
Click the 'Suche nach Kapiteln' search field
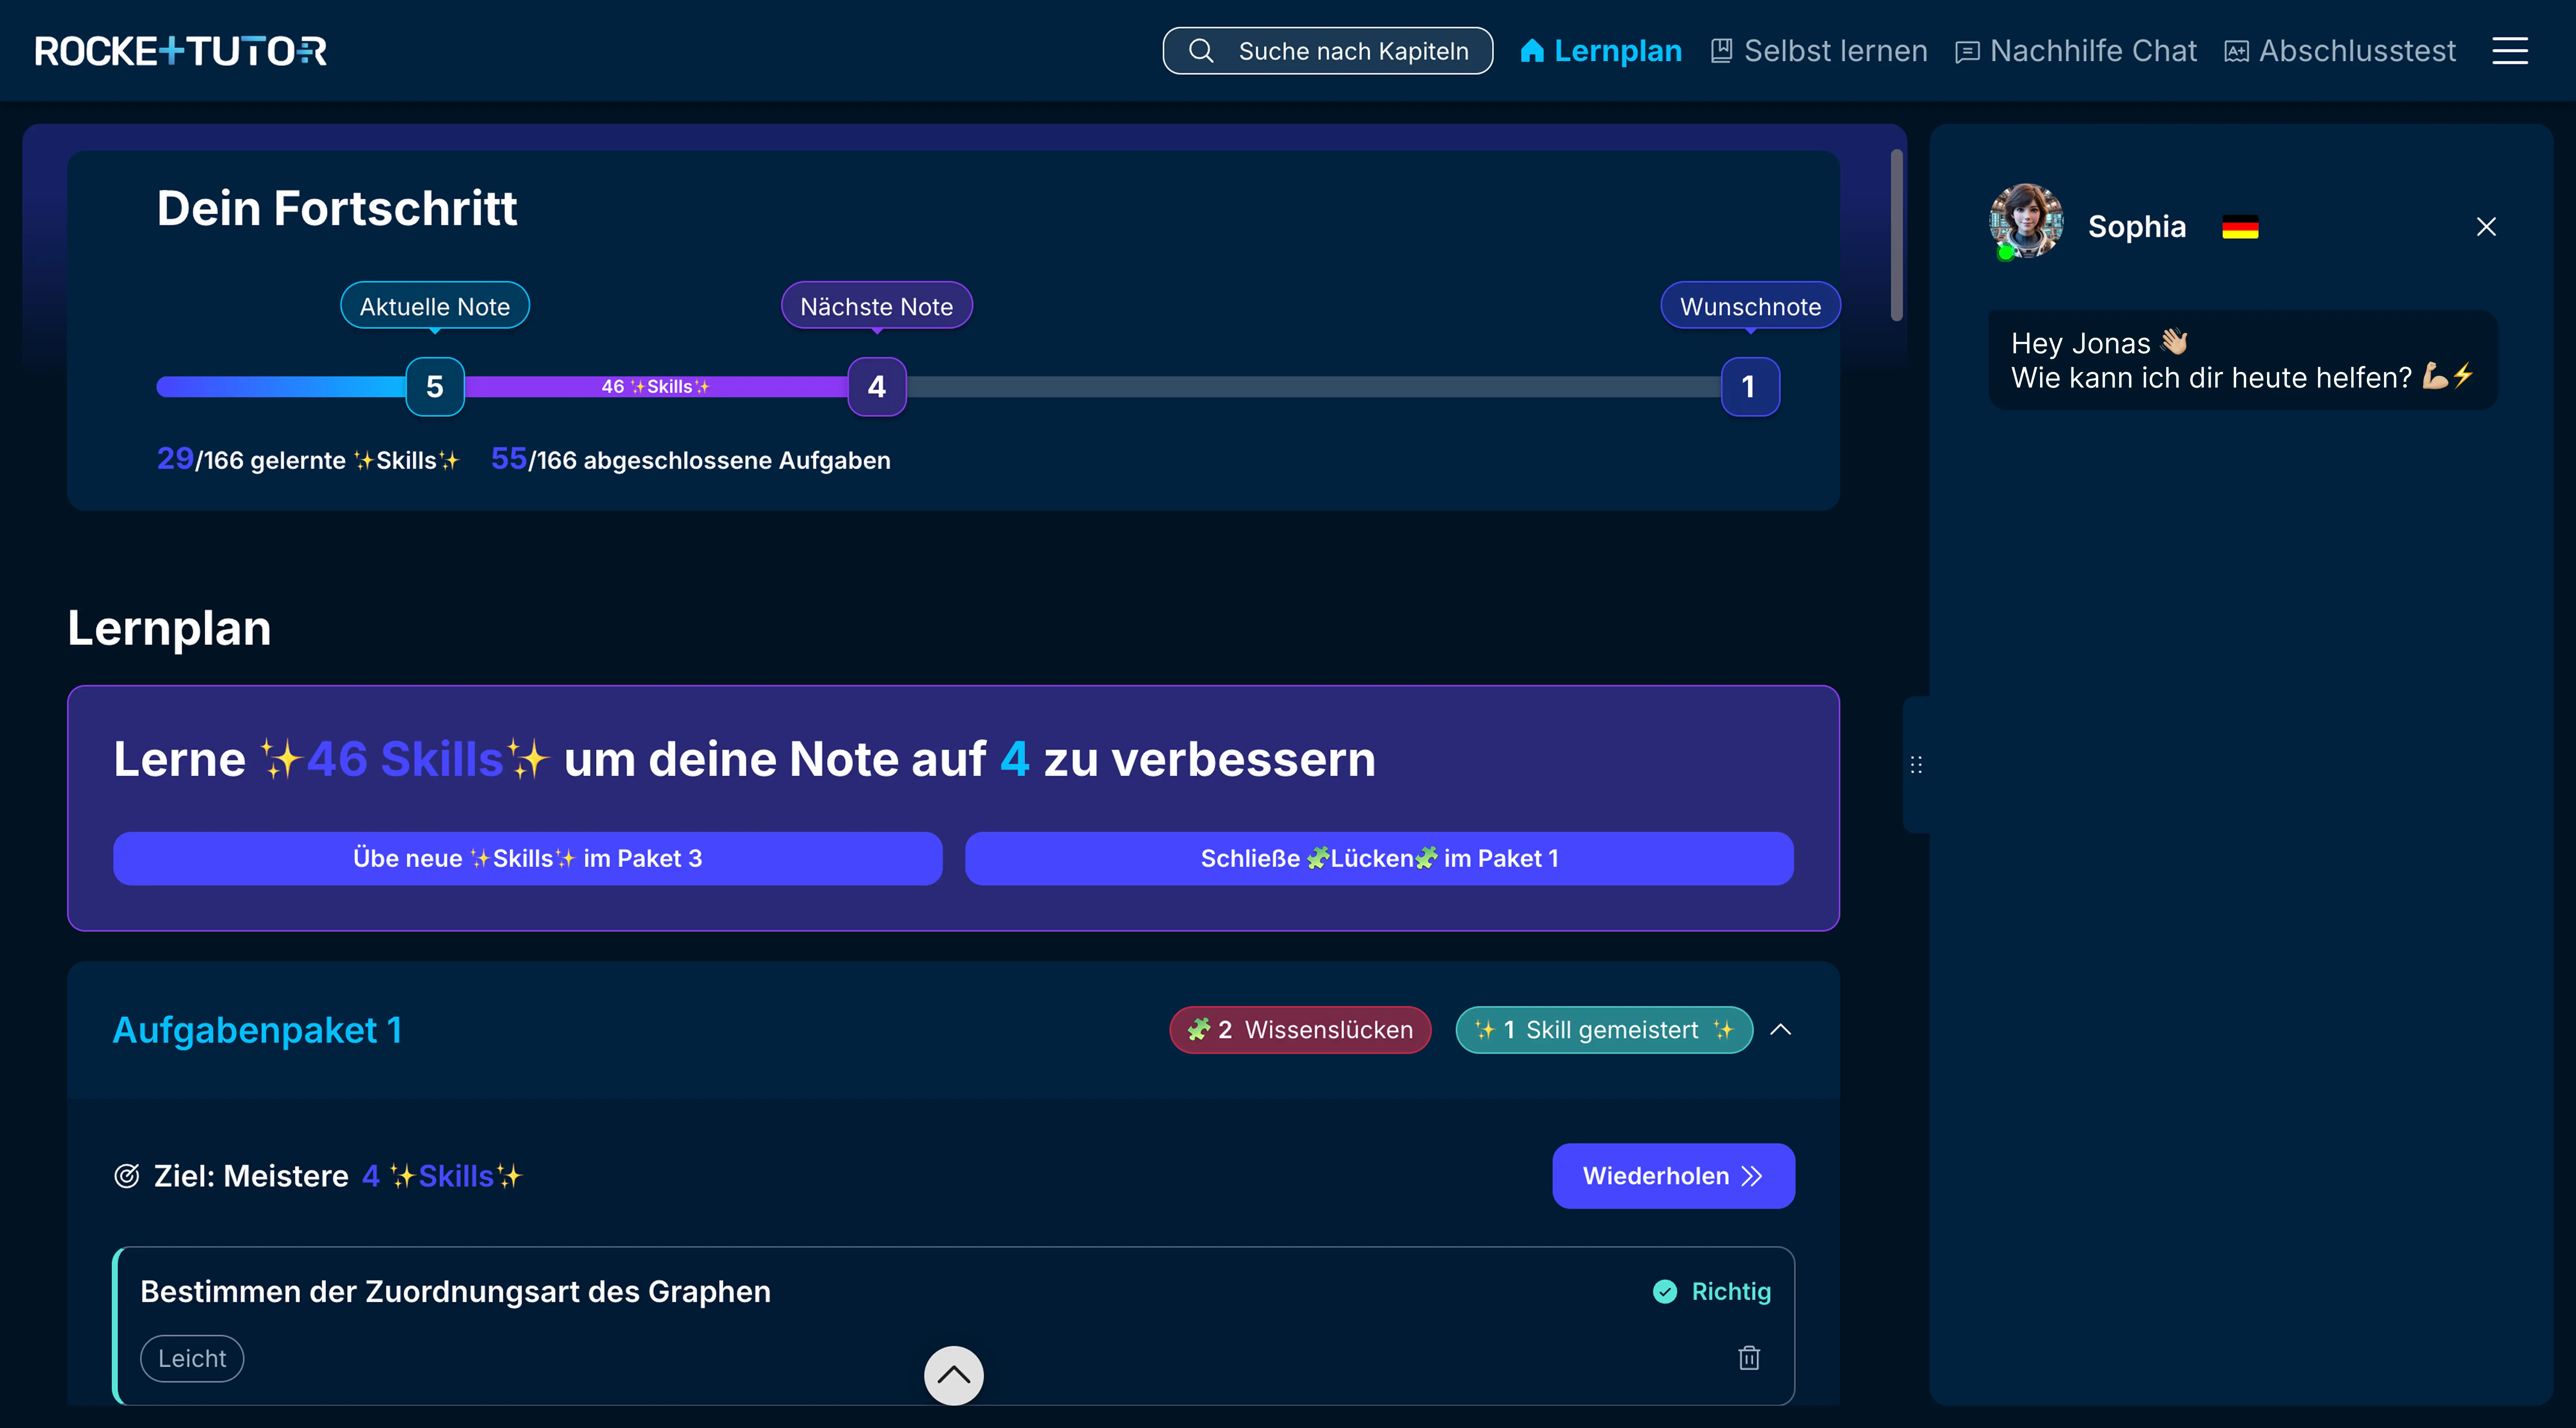[1328, 51]
